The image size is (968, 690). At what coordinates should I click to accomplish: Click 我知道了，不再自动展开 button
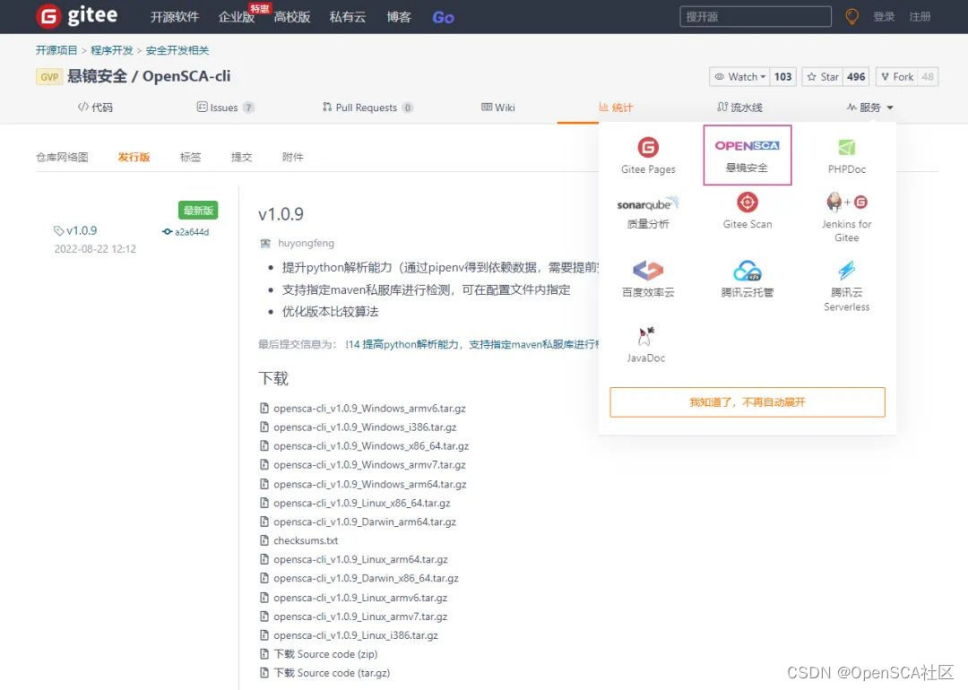pyautogui.click(x=747, y=402)
